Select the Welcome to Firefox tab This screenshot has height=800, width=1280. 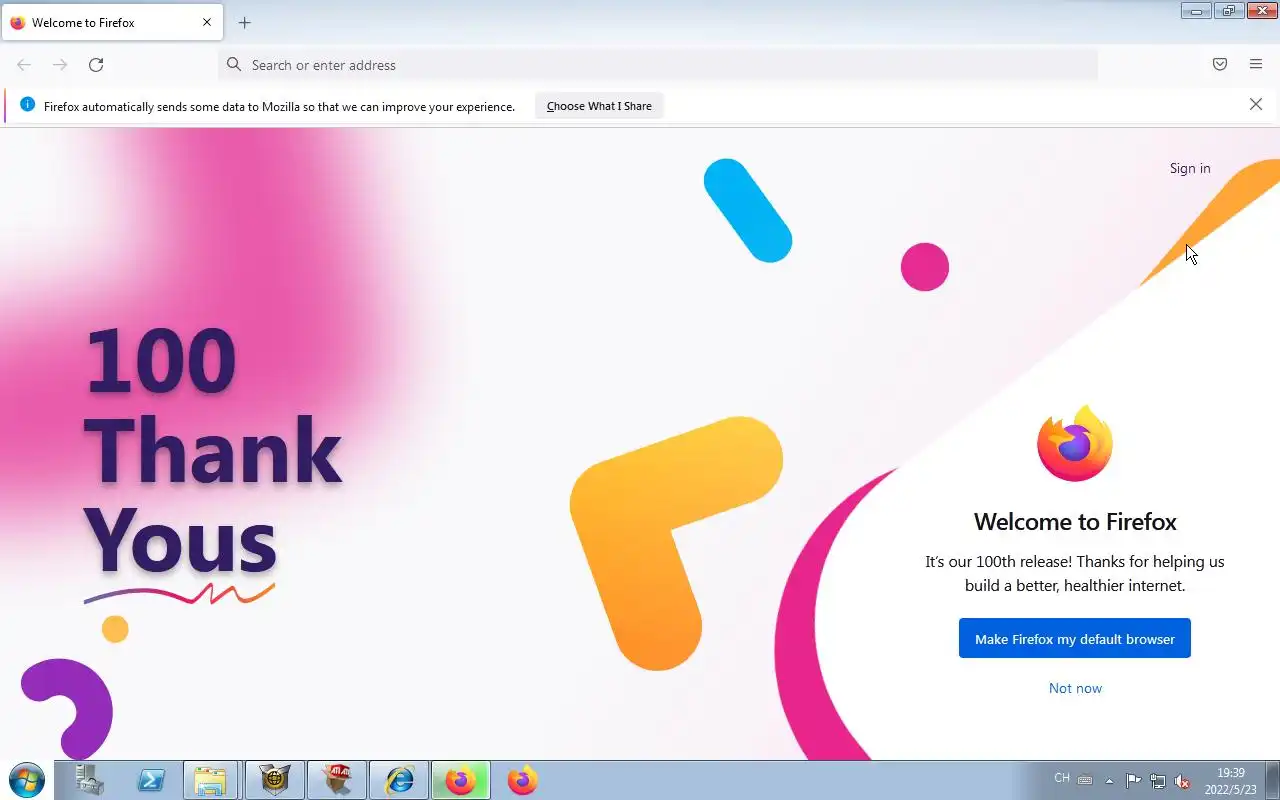111,22
